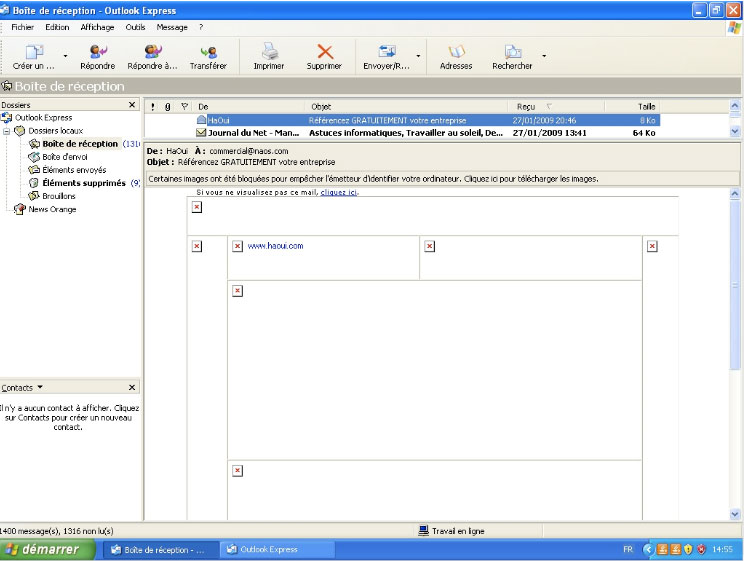The image size is (750, 561).
Task: Delete message with Supprimer icon
Action: click(324, 51)
